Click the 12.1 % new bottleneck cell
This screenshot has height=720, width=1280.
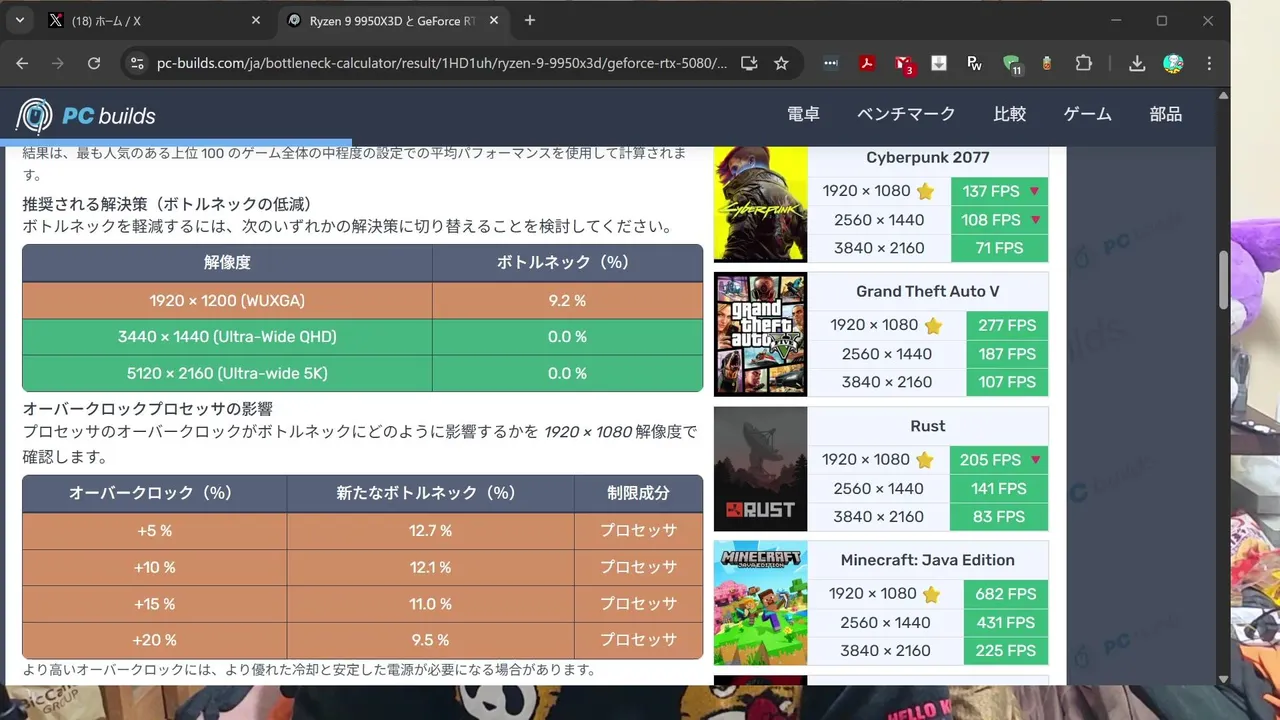click(430, 567)
